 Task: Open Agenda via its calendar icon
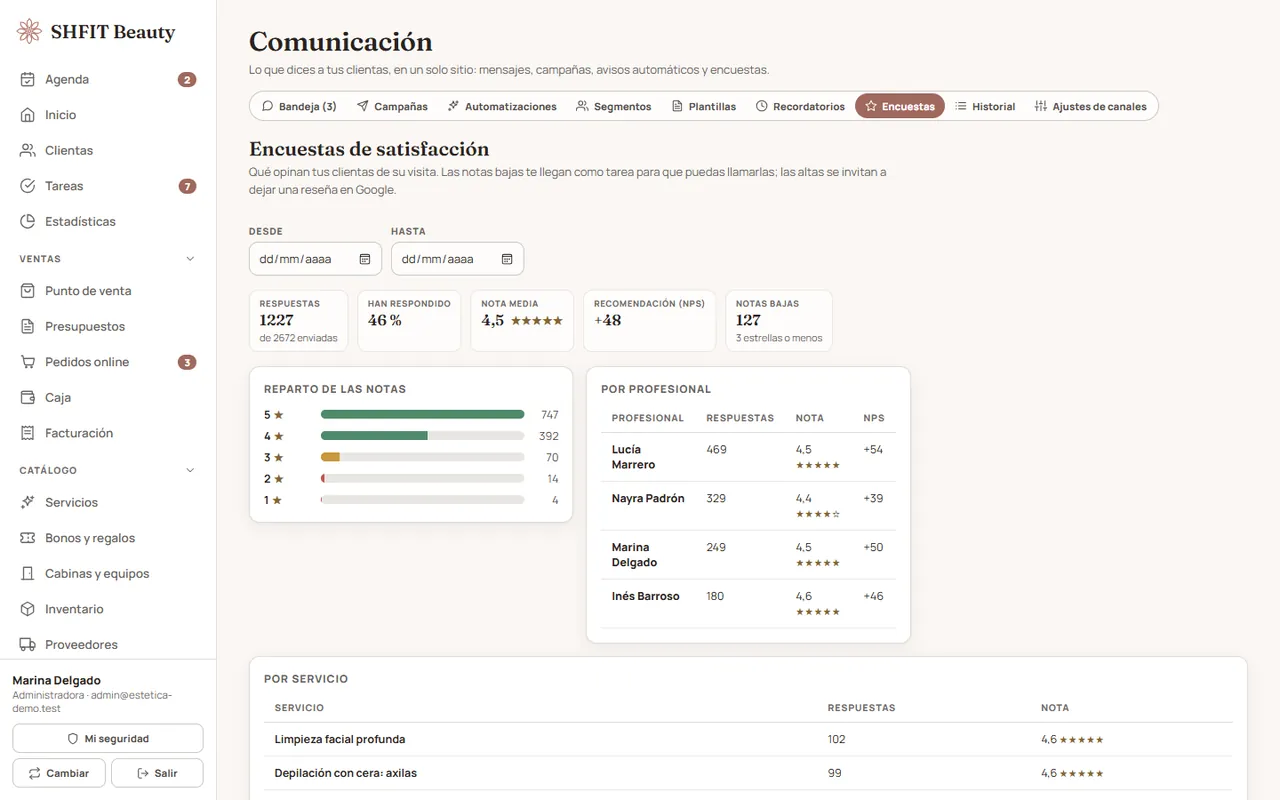[x=28, y=79]
